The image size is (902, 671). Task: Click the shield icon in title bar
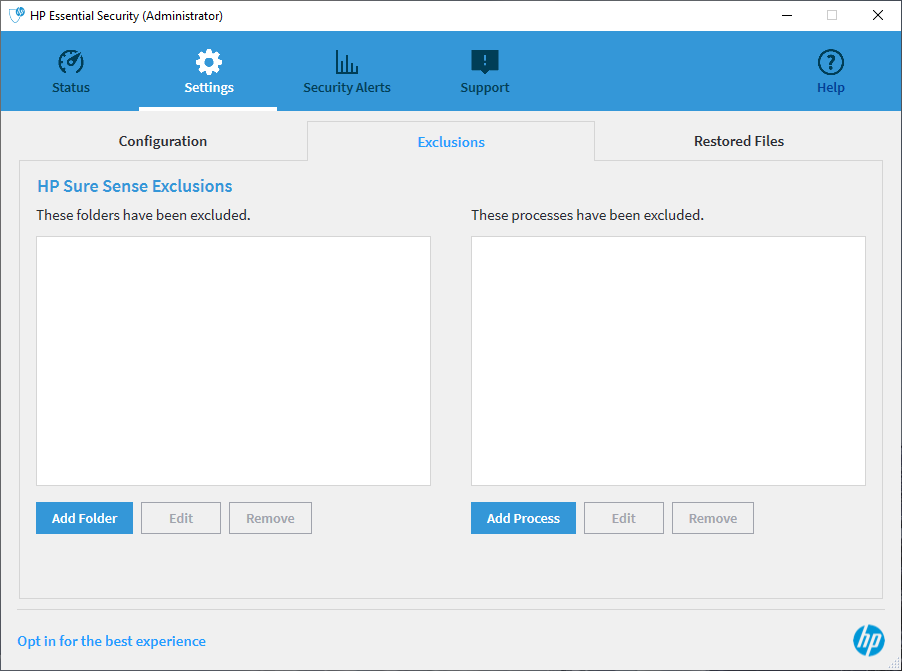point(16,15)
